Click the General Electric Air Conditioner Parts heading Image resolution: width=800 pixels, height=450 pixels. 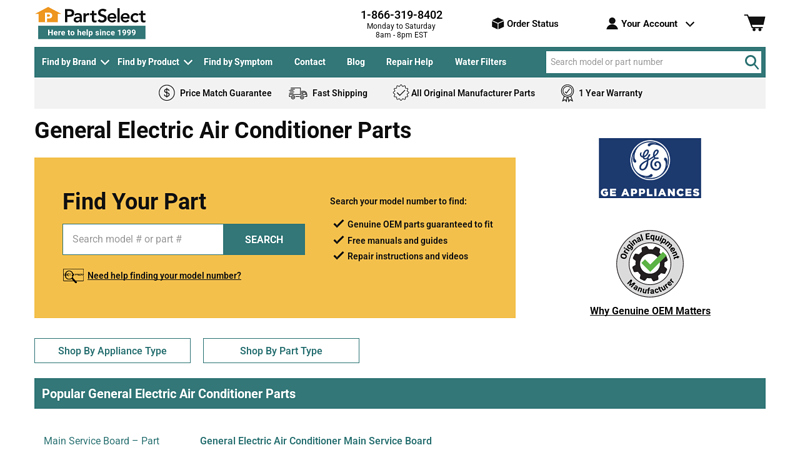[x=223, y=130]
